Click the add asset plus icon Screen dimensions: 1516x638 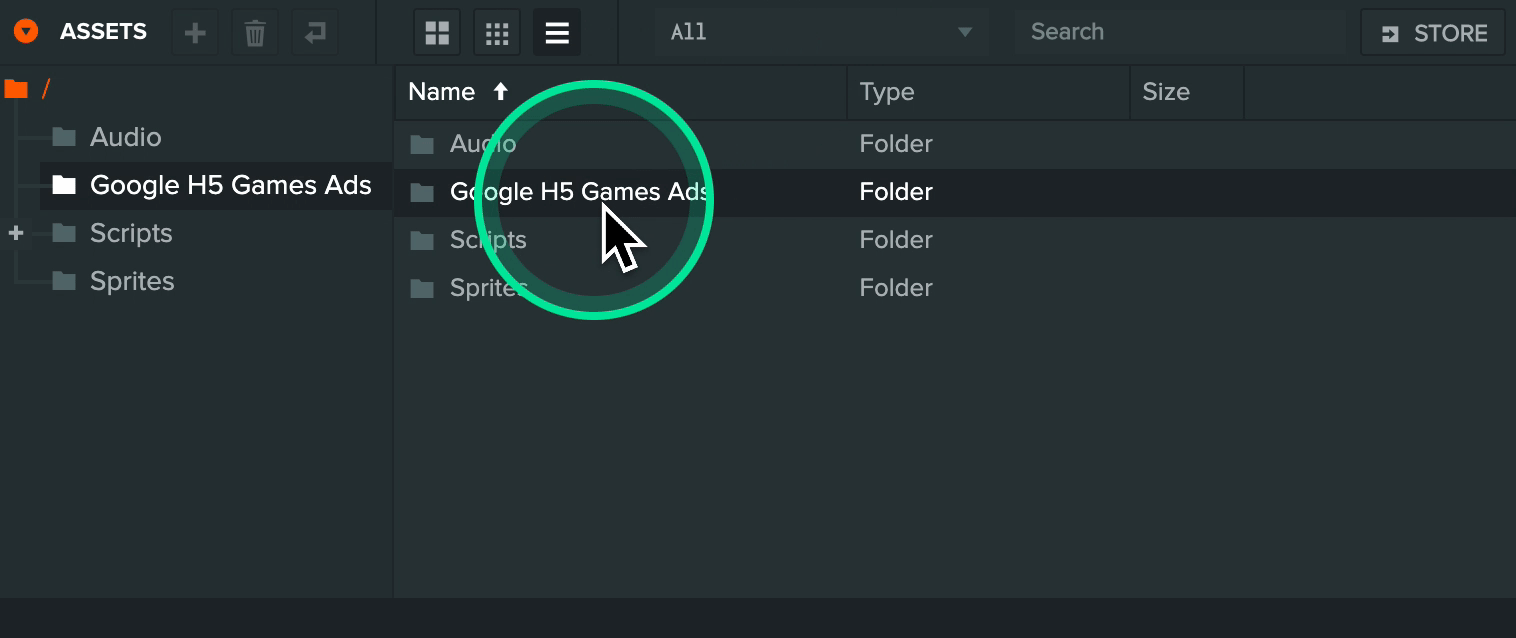pos(195,33)
